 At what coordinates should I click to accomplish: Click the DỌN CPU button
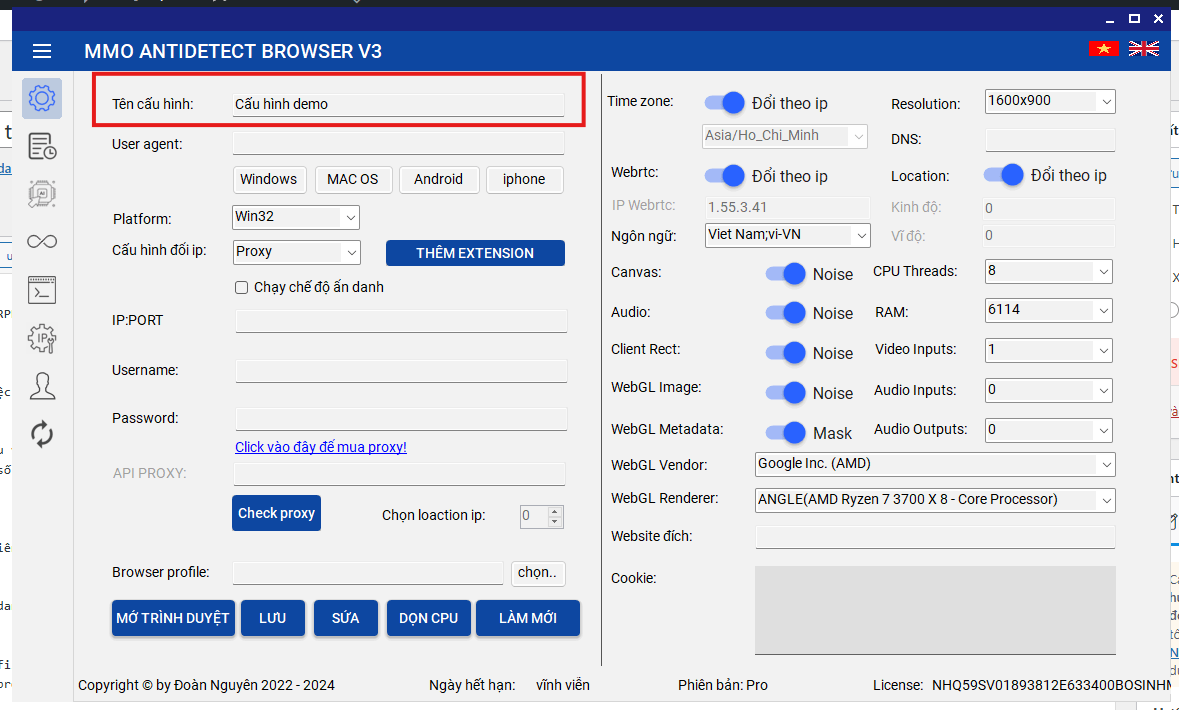coord(429,618)
